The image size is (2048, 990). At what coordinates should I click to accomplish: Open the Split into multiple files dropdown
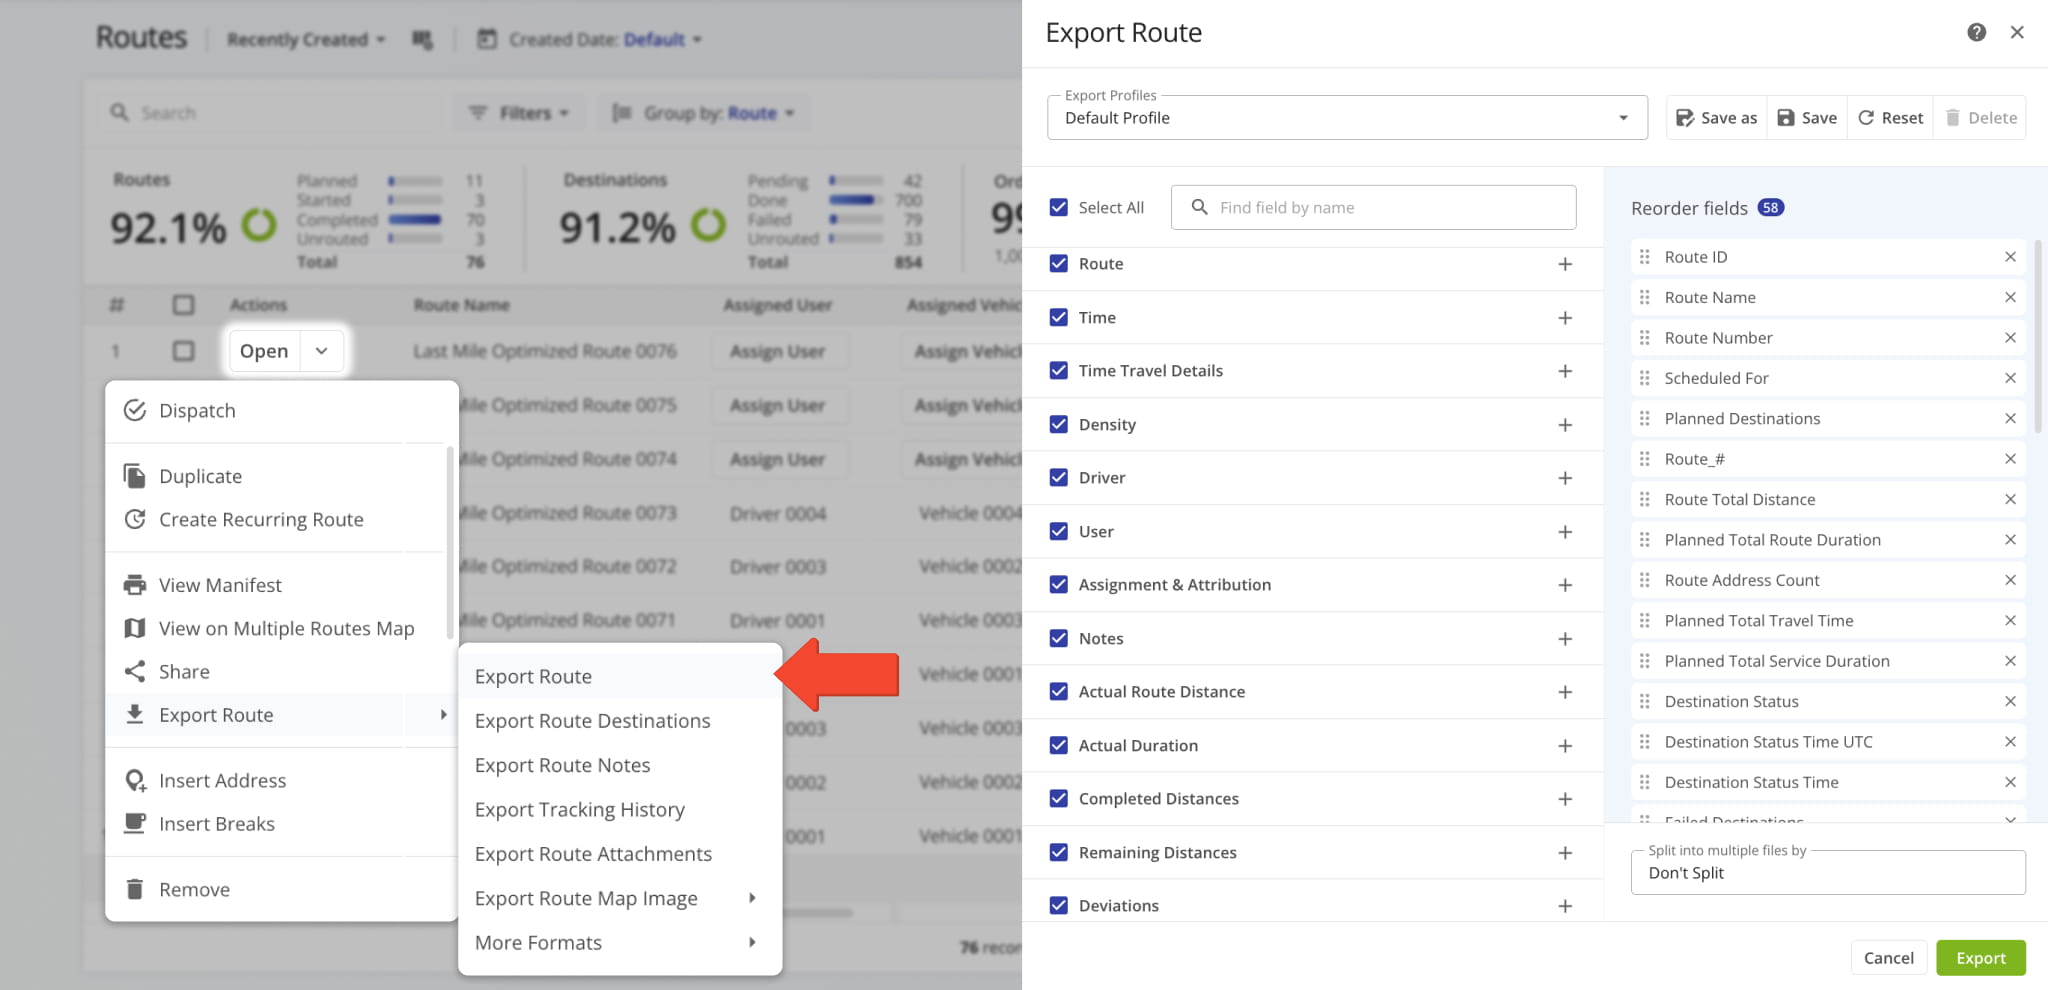1827,873
